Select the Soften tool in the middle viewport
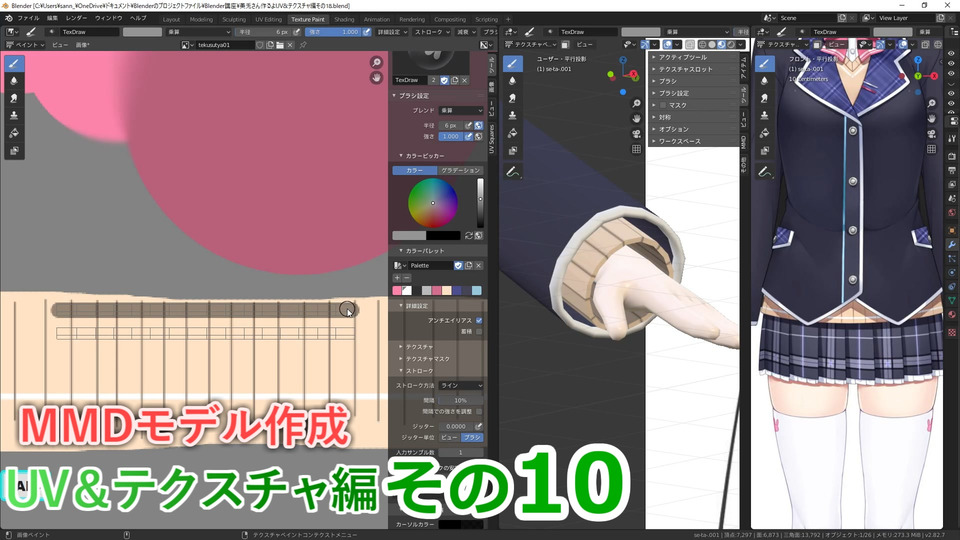 point(512,81)
